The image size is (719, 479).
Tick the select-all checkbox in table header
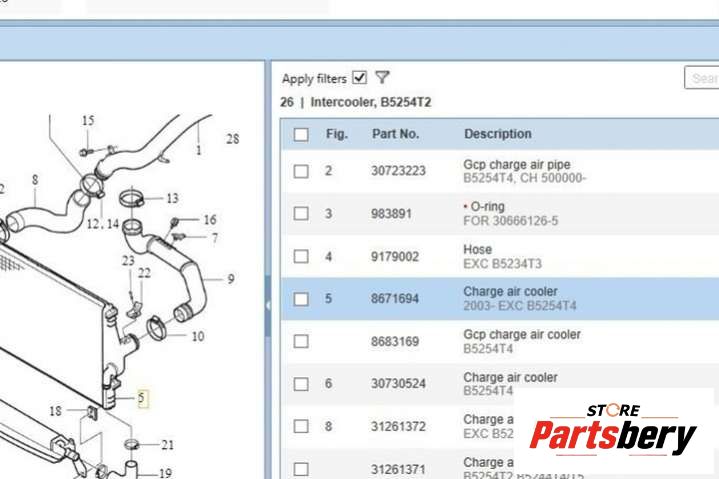coord(301,134)
